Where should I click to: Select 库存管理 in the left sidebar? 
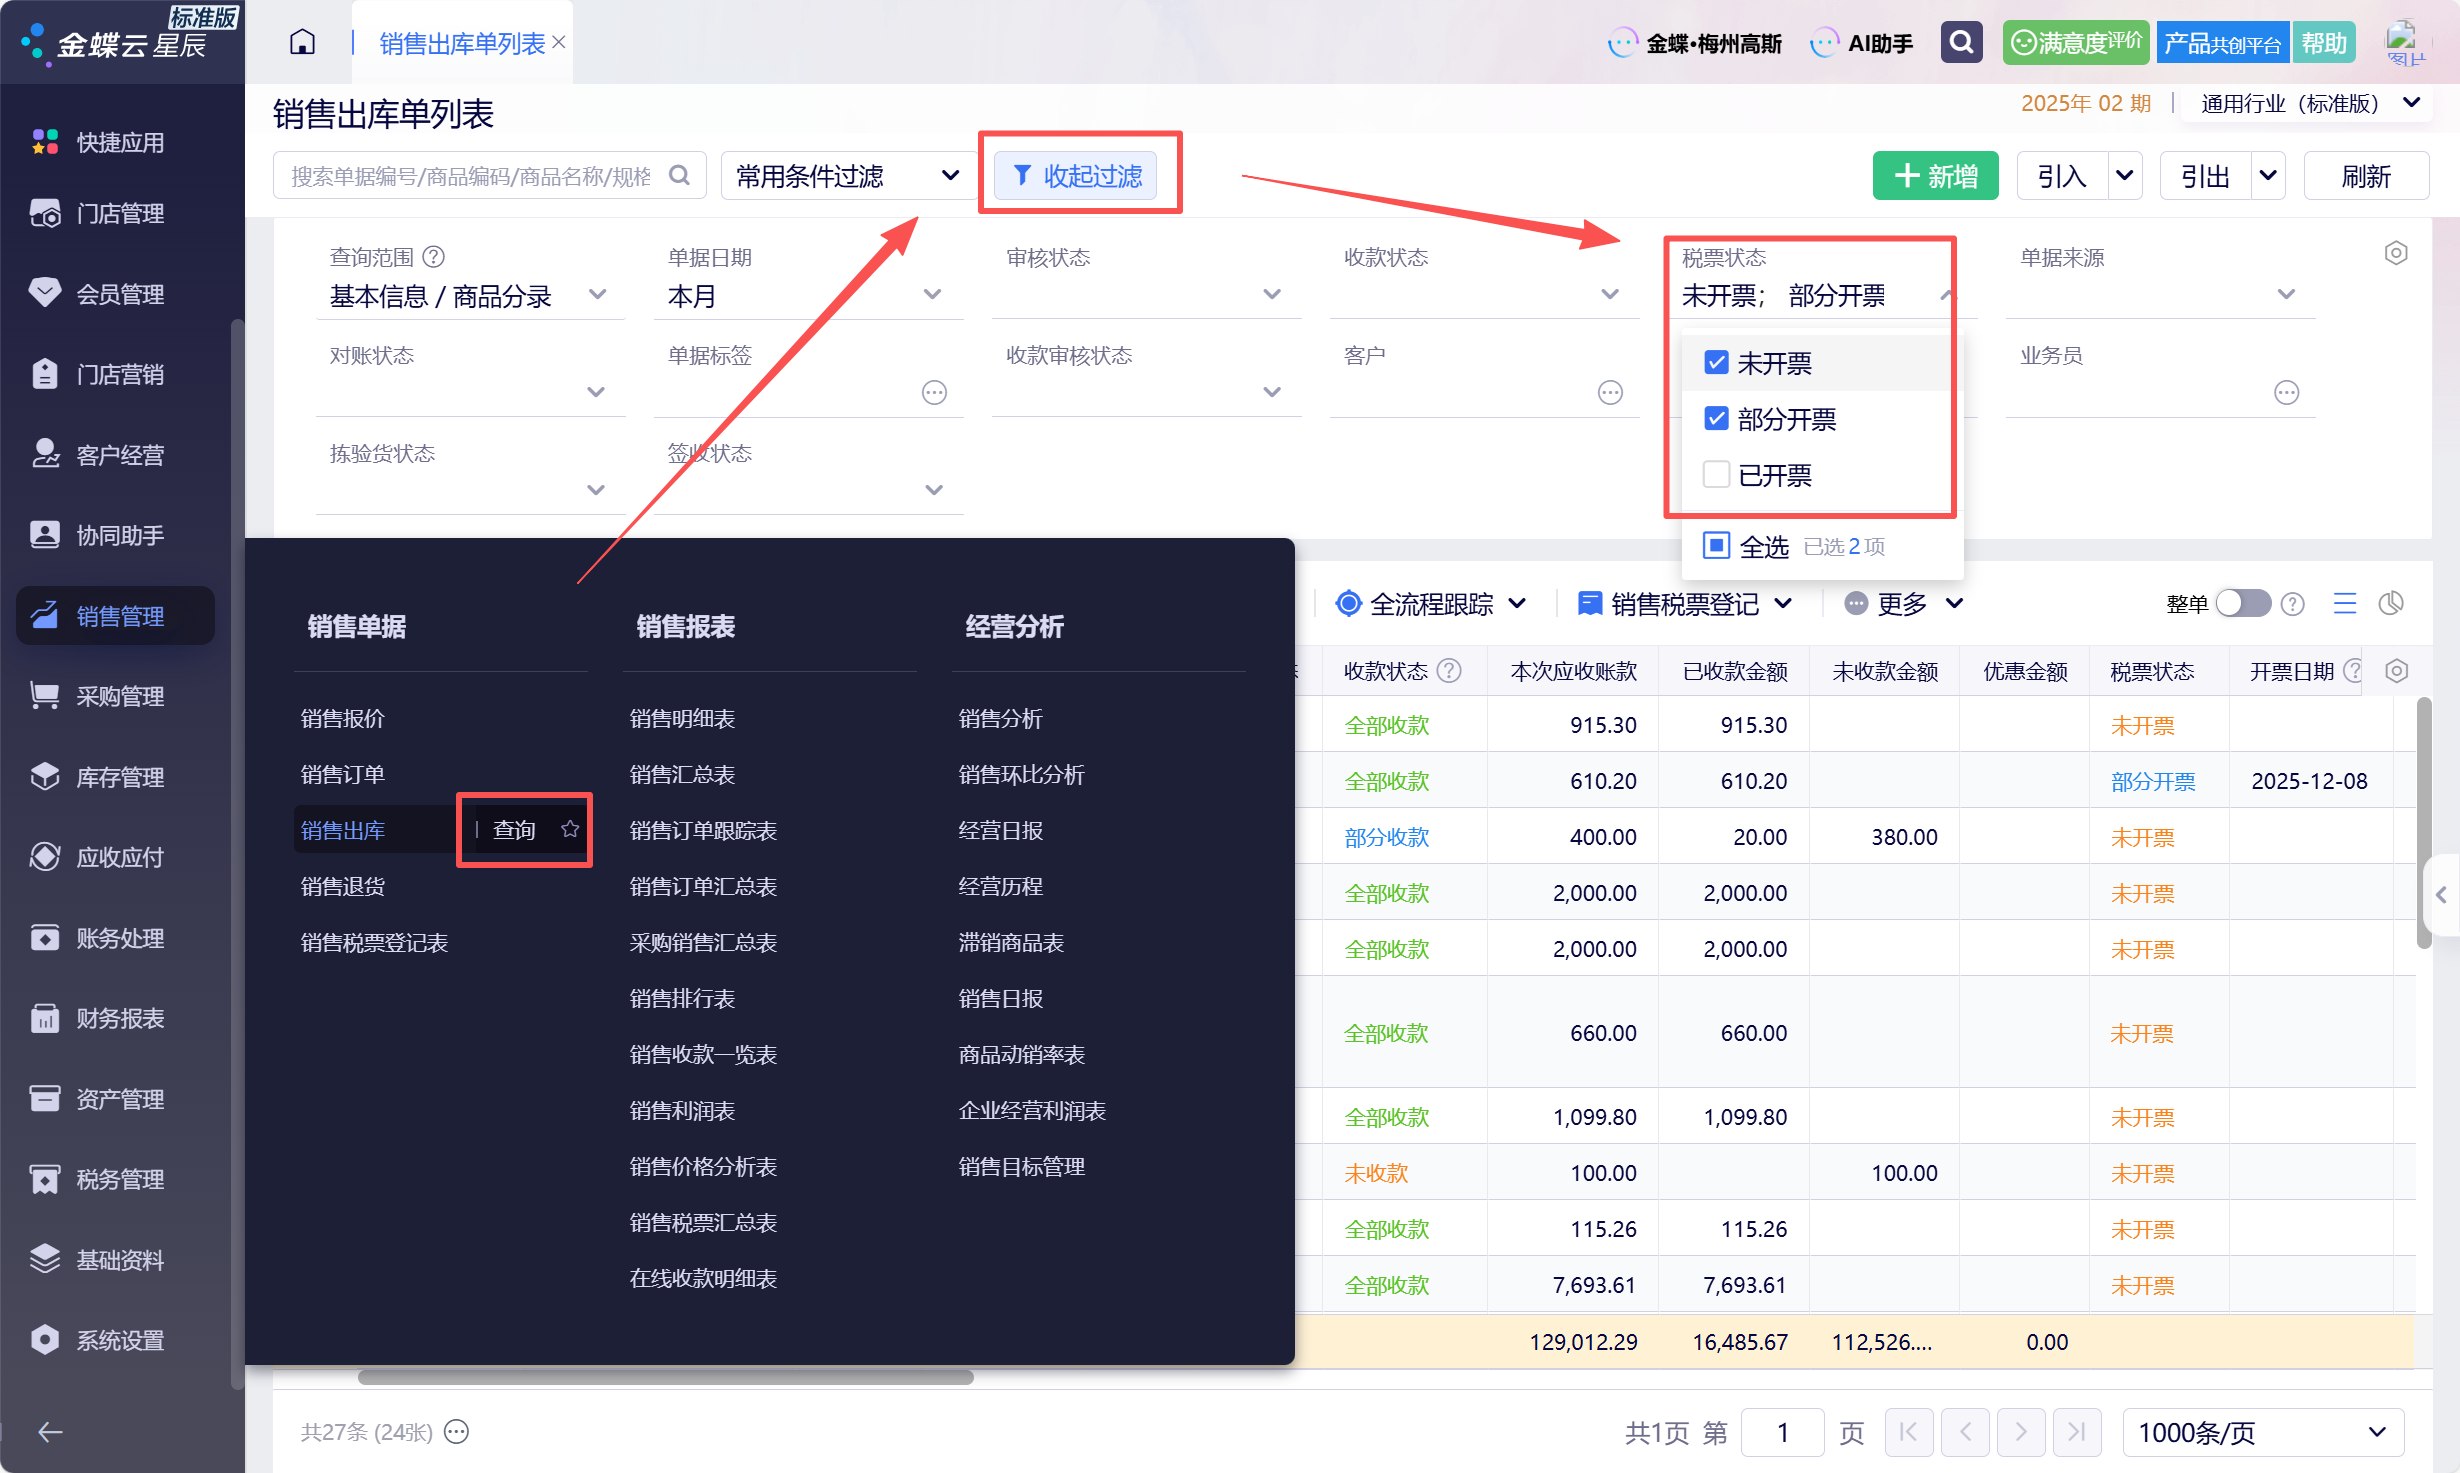pyautogui.click(x=120, y=777)
